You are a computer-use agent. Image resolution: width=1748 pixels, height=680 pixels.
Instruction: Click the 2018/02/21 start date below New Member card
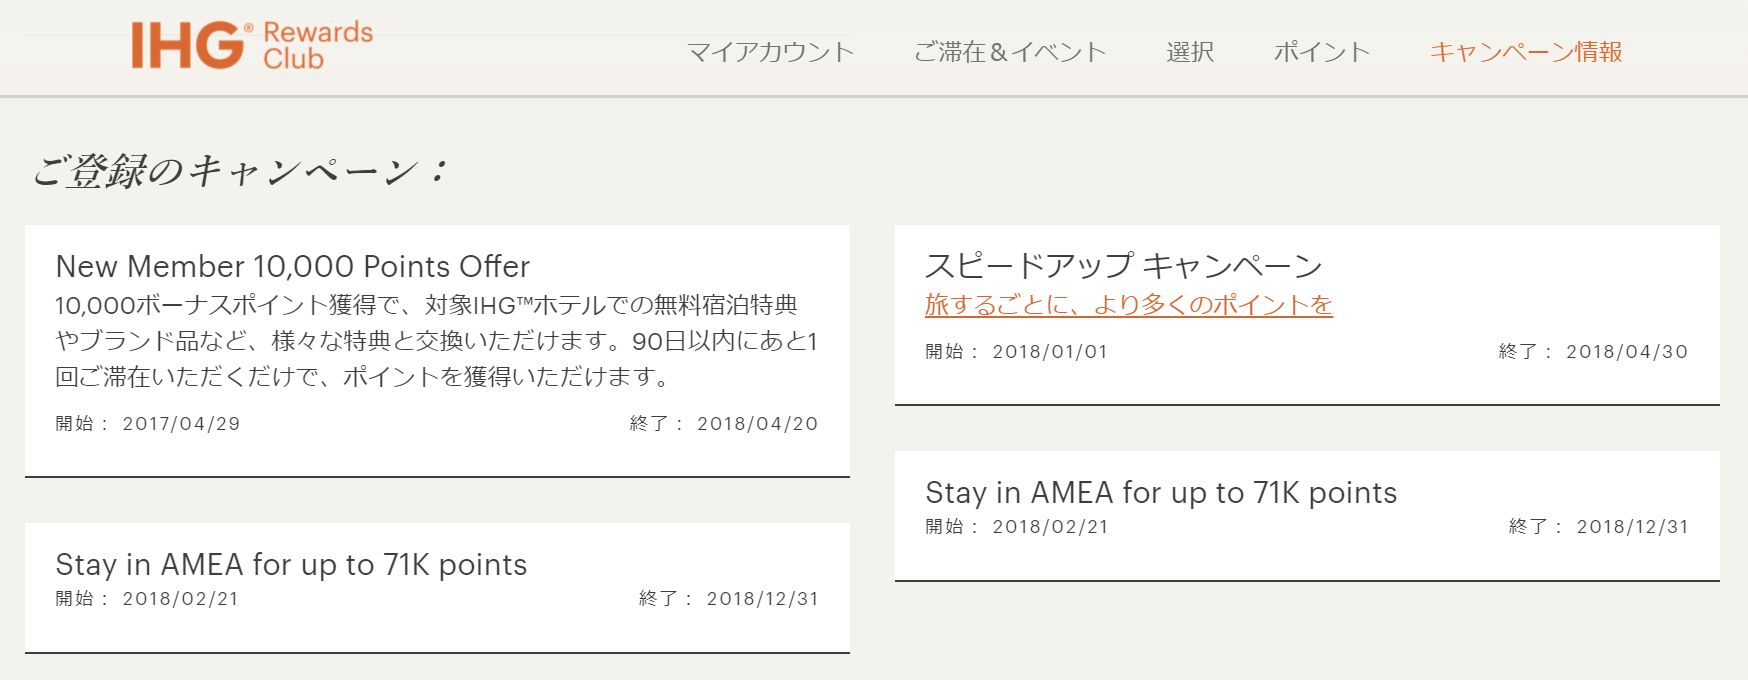pos(180,599)
